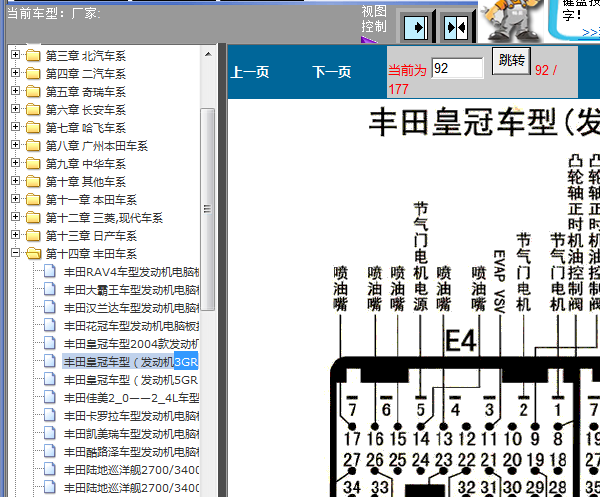Viewport: 600px width, 497px height.
Task: Click the E4 connector label in diagram
Action: (x=461, y=340)
